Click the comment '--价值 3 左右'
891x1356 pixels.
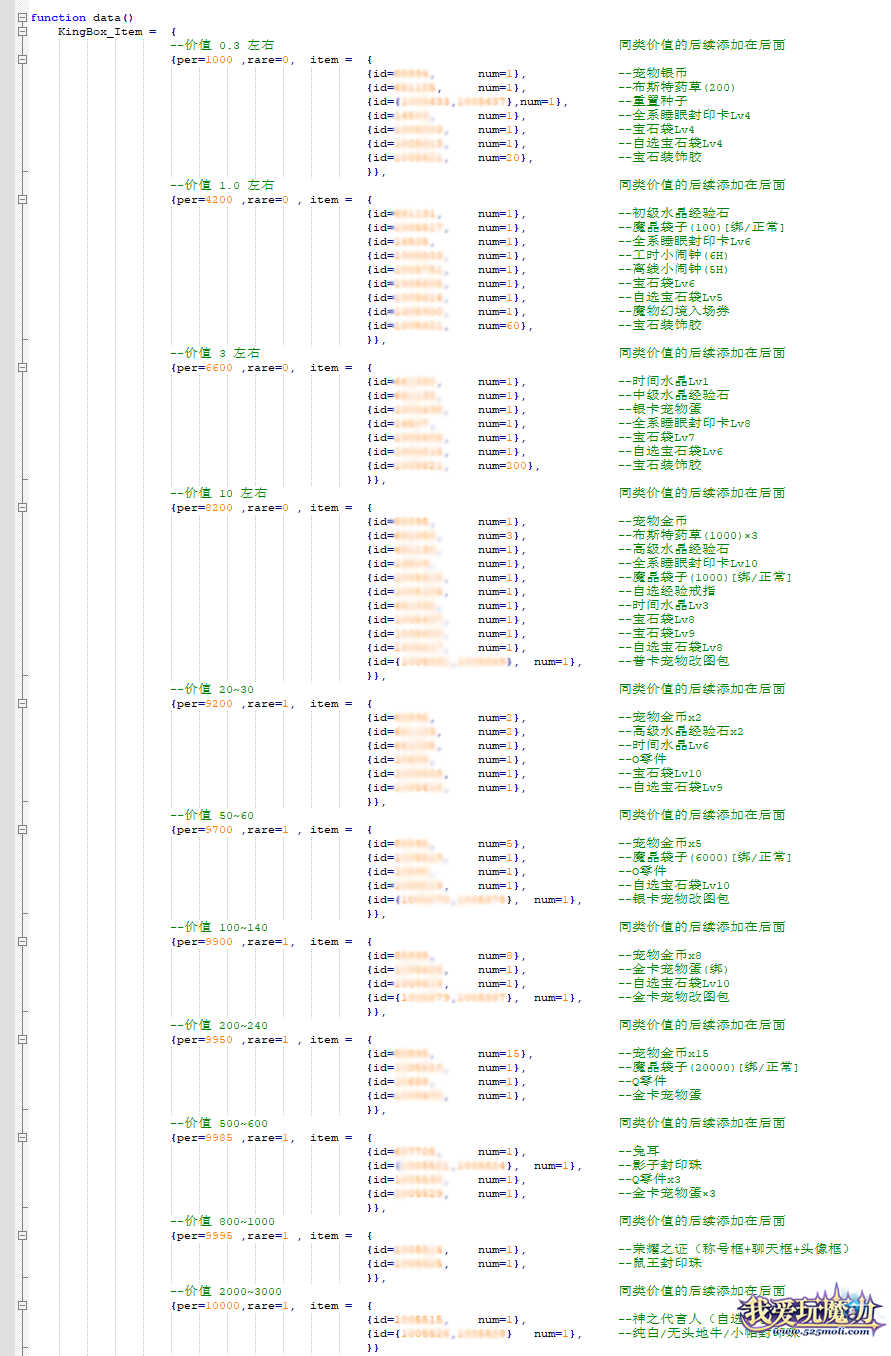[215, 353]
